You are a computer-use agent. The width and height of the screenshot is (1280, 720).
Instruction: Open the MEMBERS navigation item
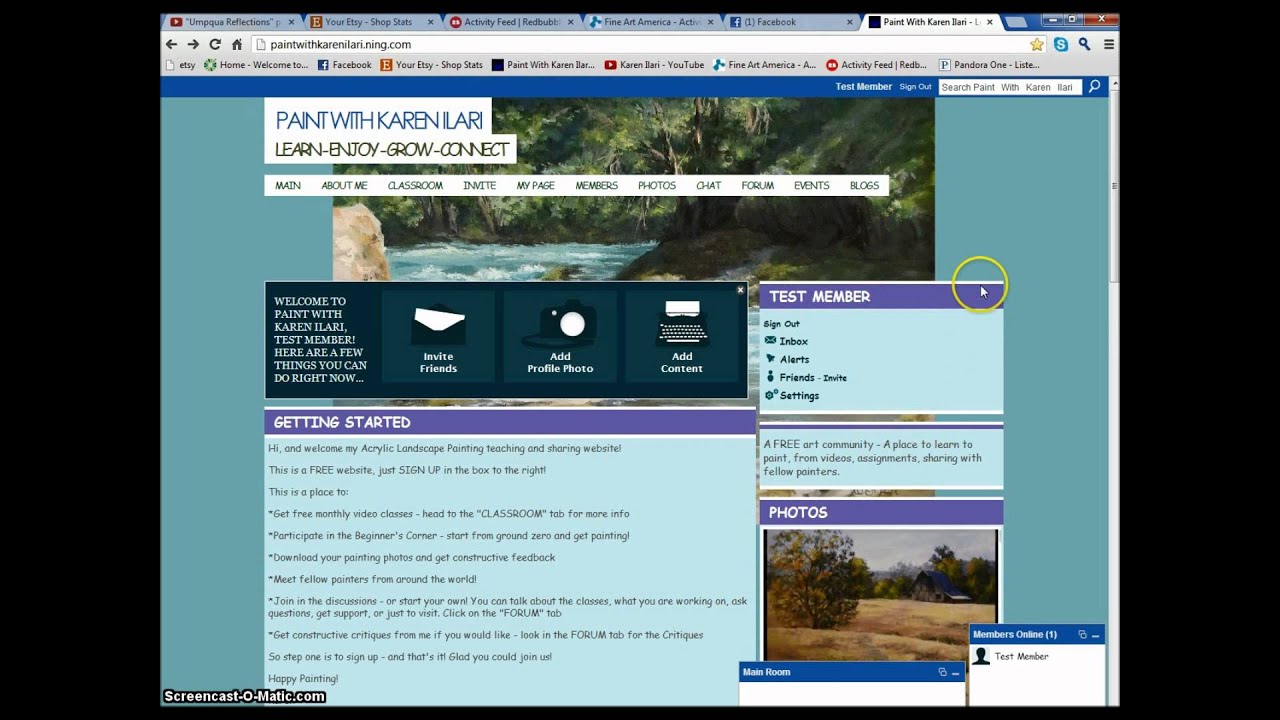[596, 186]
